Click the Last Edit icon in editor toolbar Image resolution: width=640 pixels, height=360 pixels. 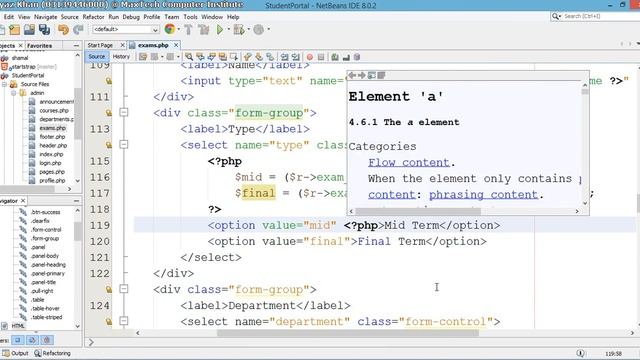(143, 57)
